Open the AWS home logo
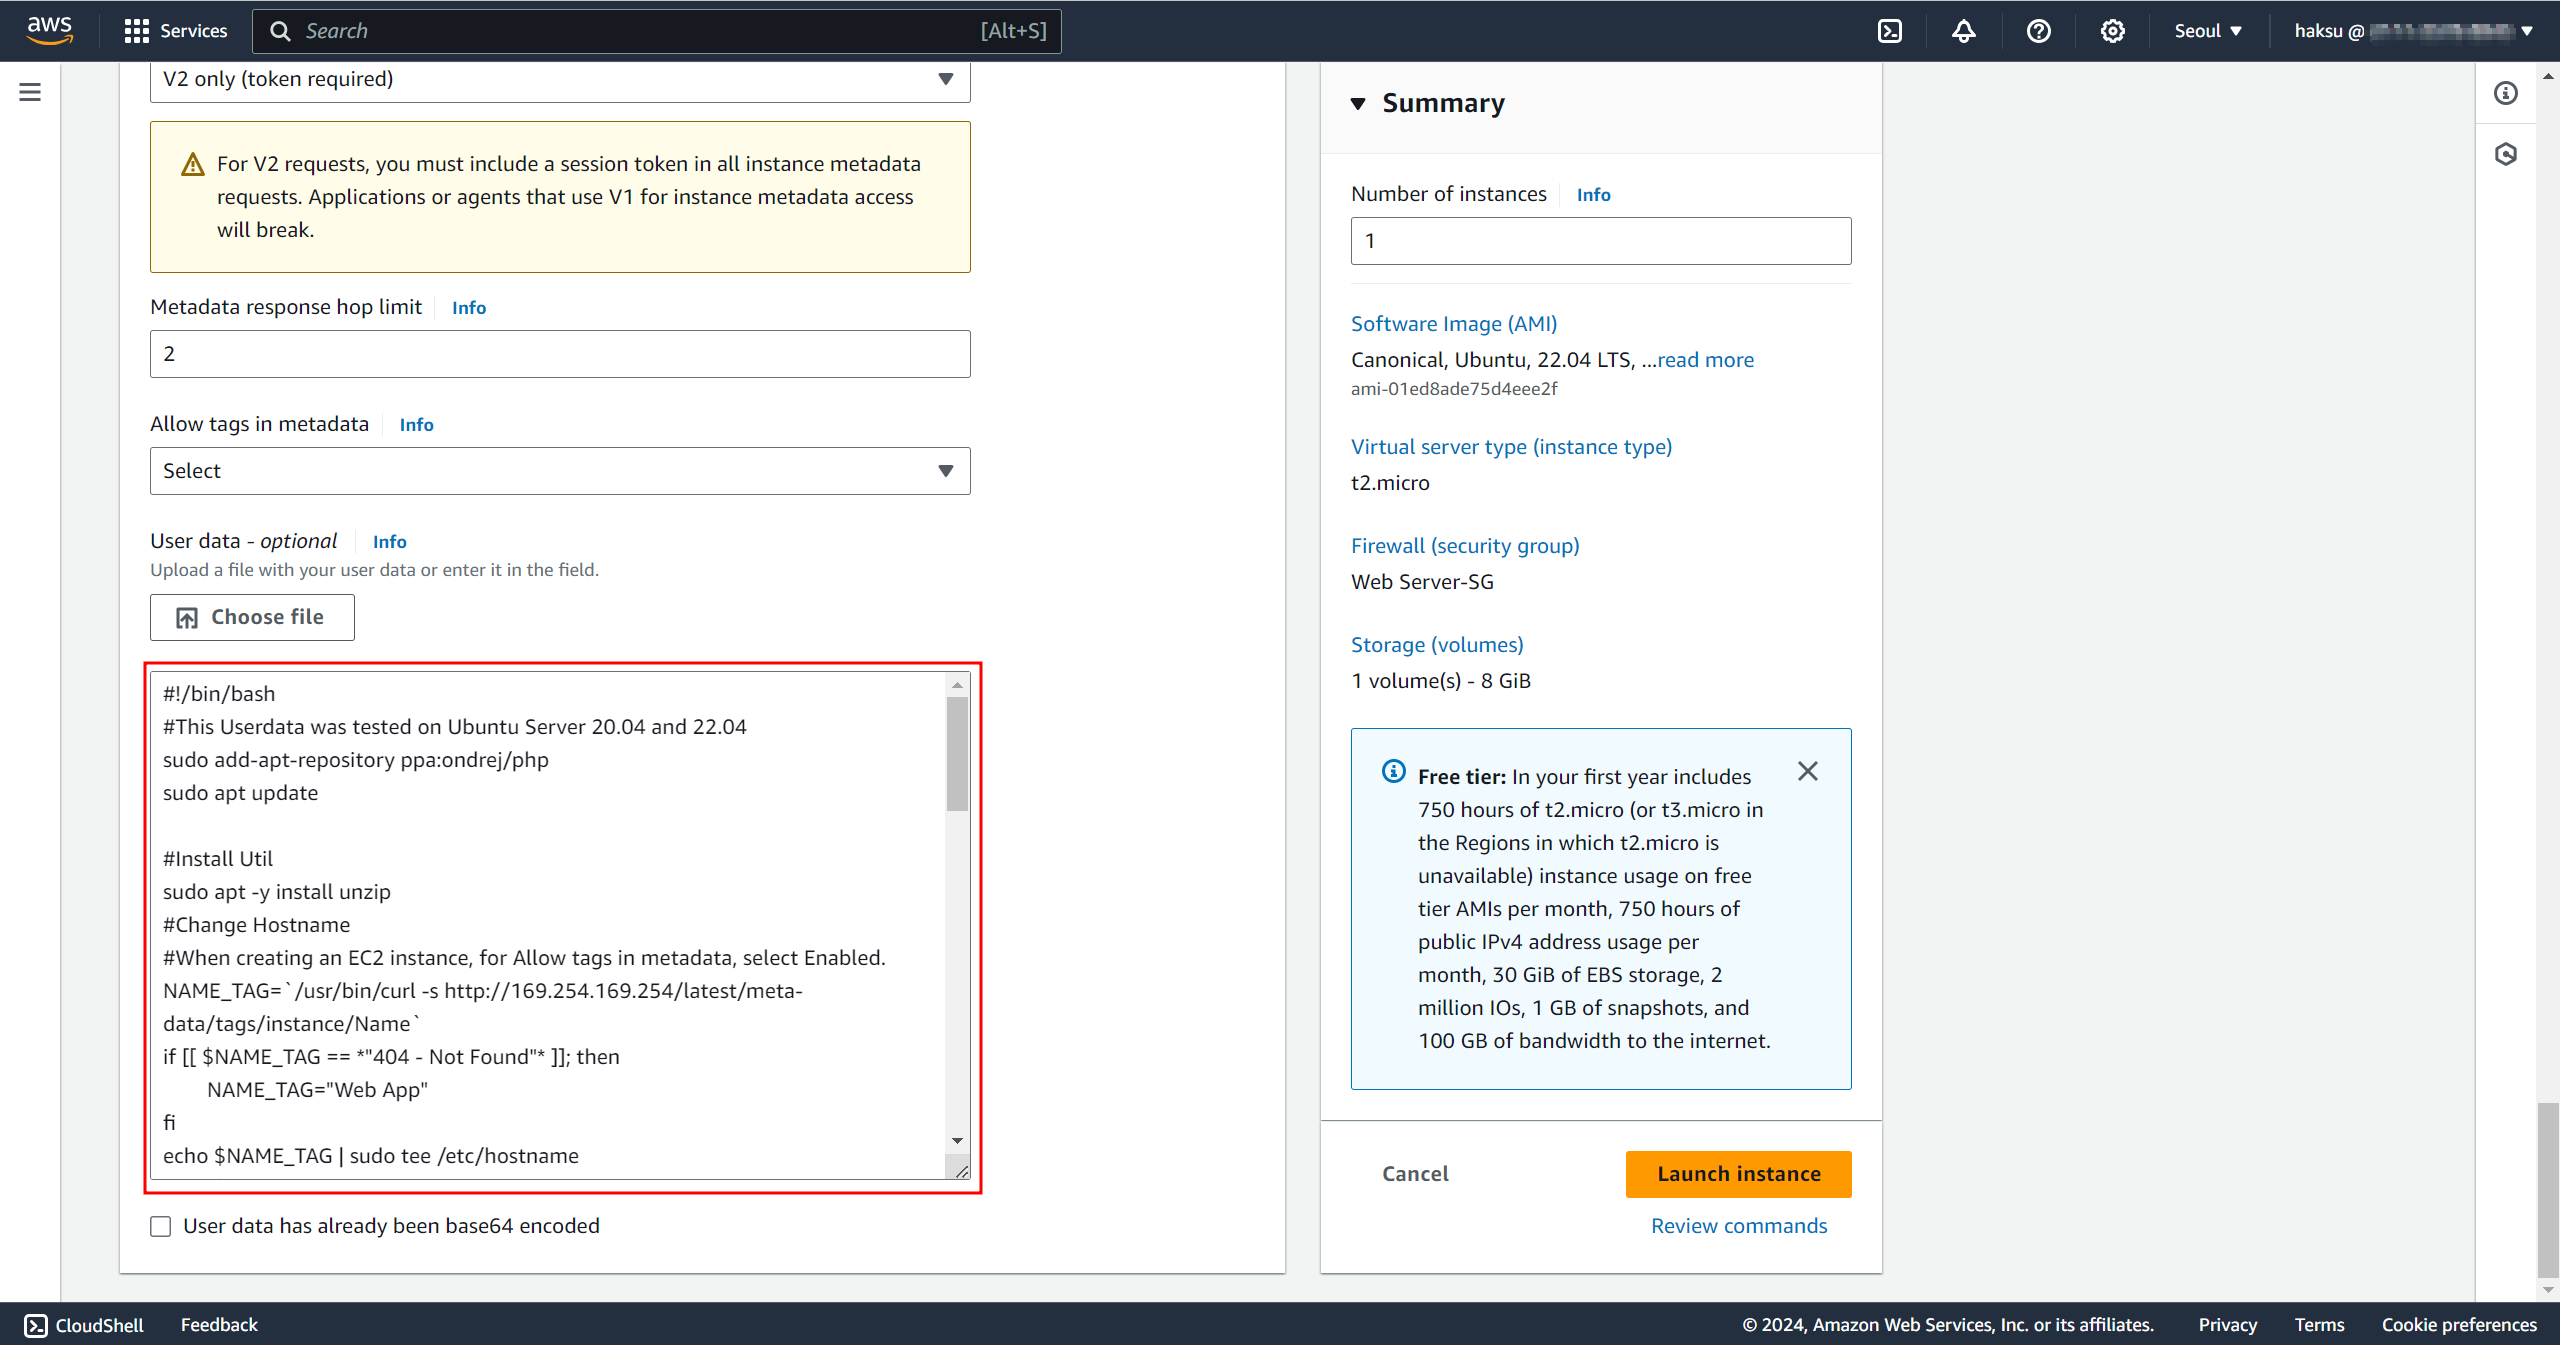2560x1345 pixels. (49, 30)
